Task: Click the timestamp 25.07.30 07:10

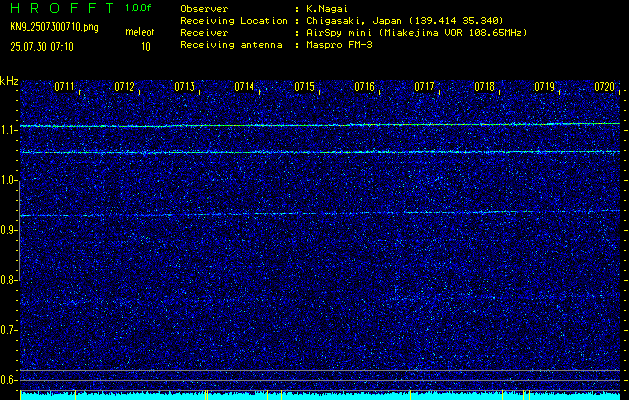Action: coord(42,47)
